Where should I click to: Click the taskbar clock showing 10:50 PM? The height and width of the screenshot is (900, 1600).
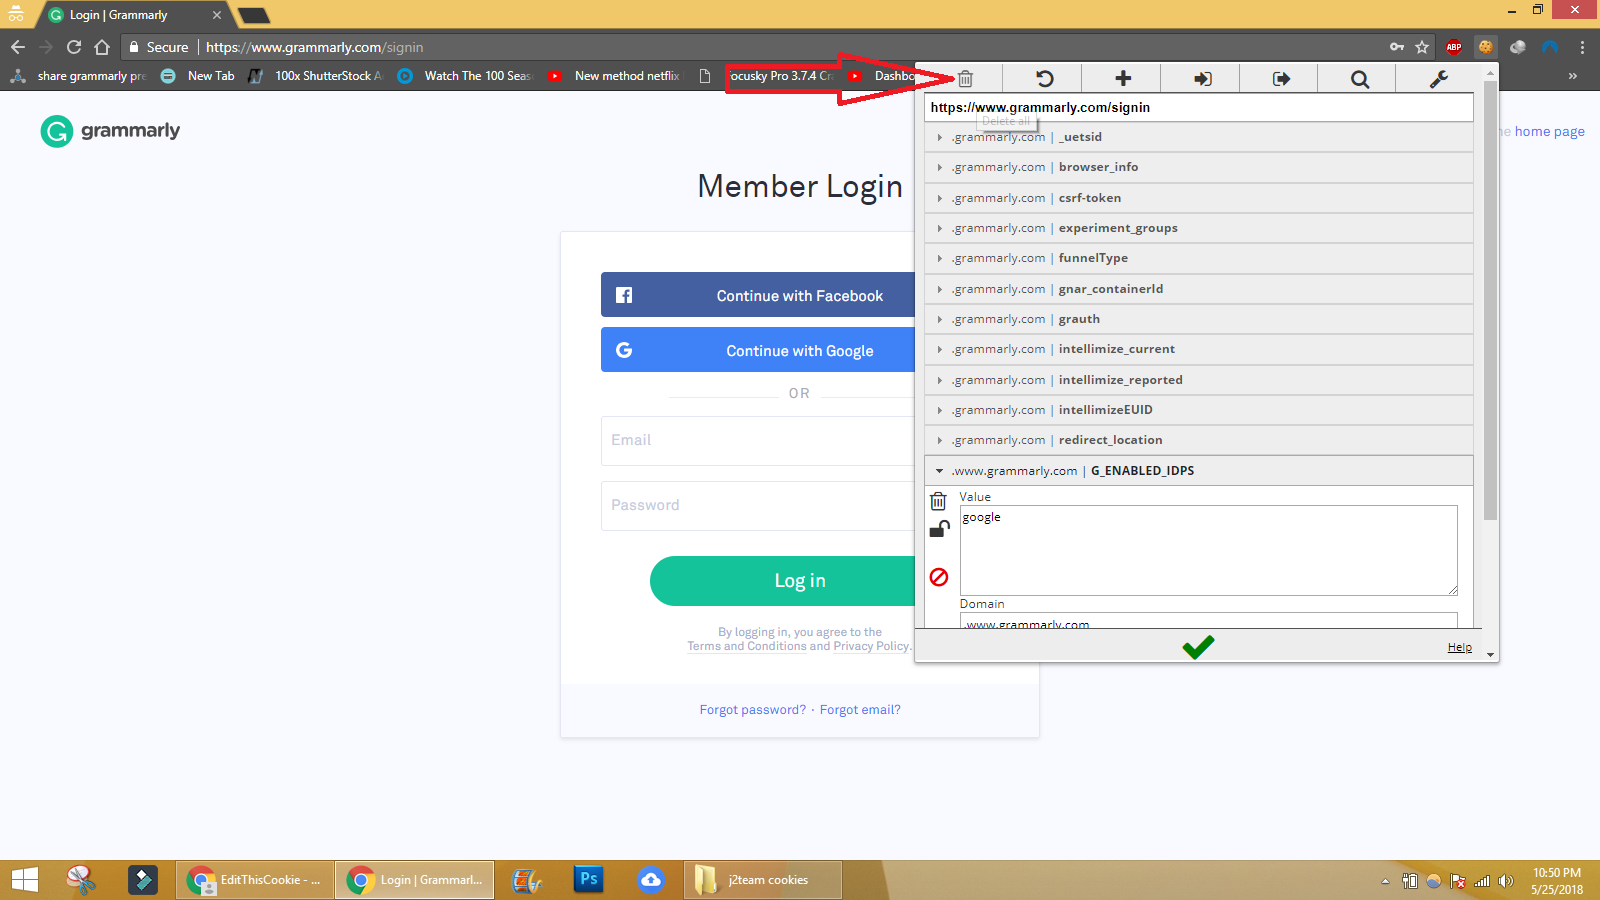pyautogui.click(x=1557, y=881)
